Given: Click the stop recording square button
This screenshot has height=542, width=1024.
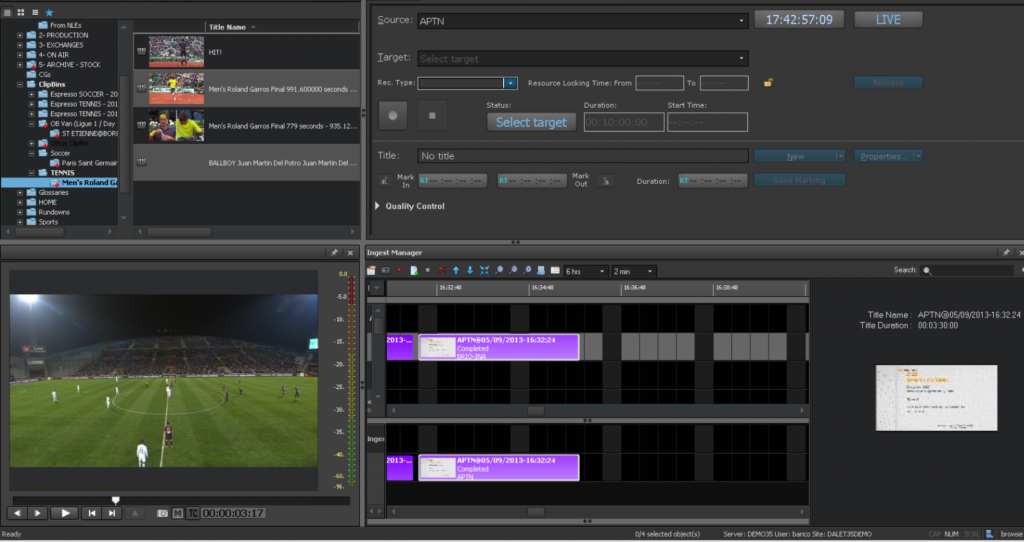Looking at the screenshot, I should (433, 115).
